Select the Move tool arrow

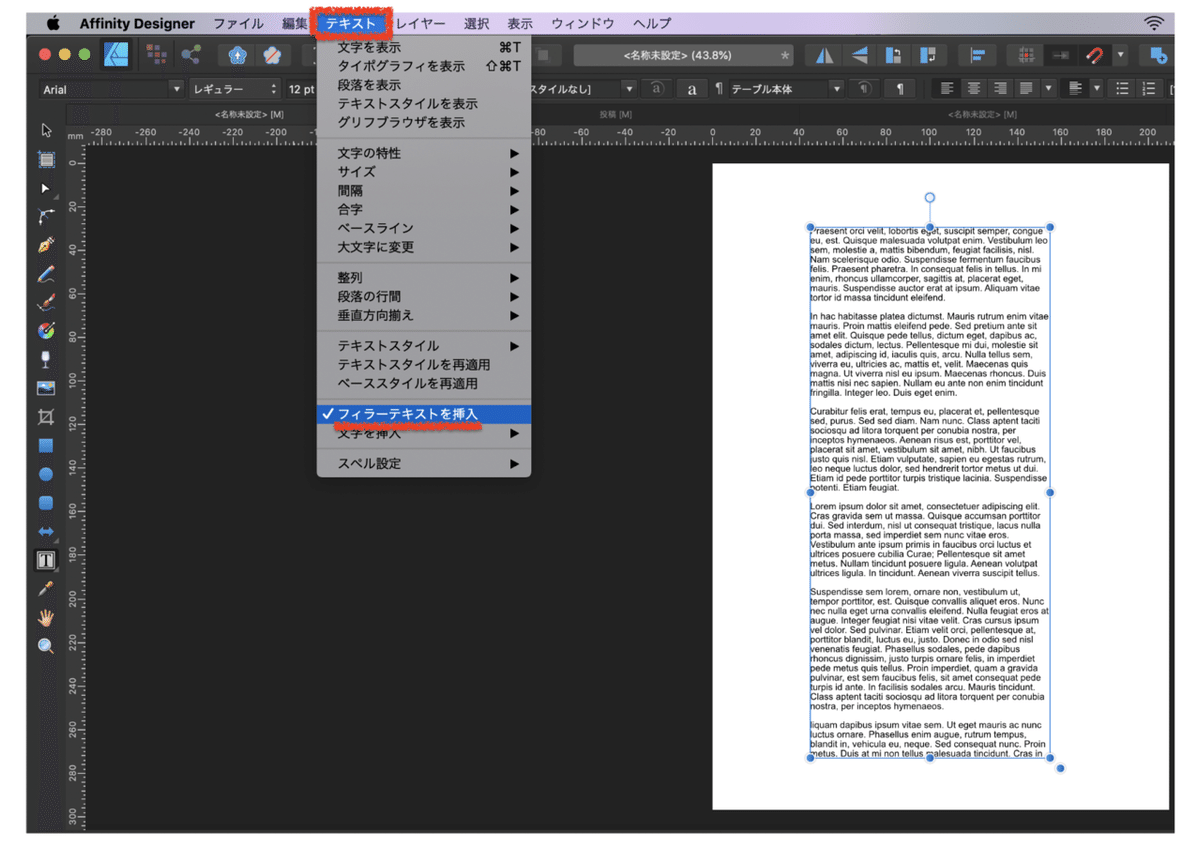click(46, 130)
